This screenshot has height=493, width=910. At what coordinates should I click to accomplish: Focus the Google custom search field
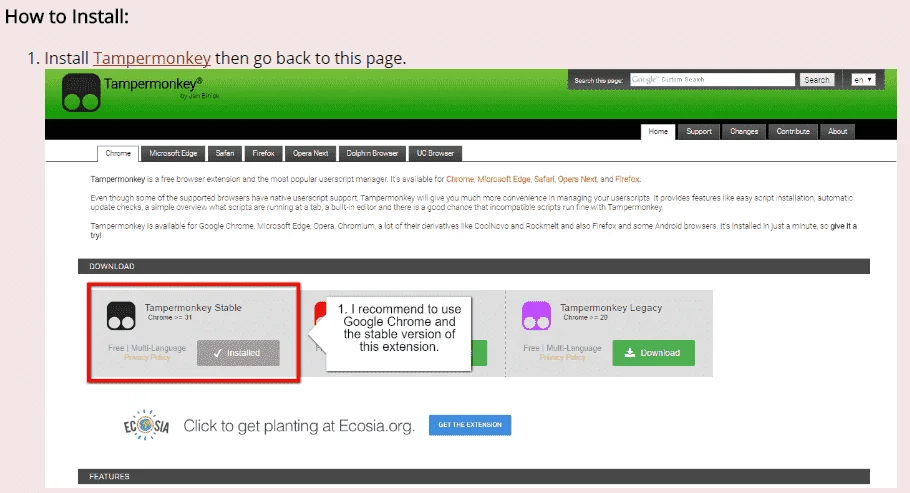(712, 80)
